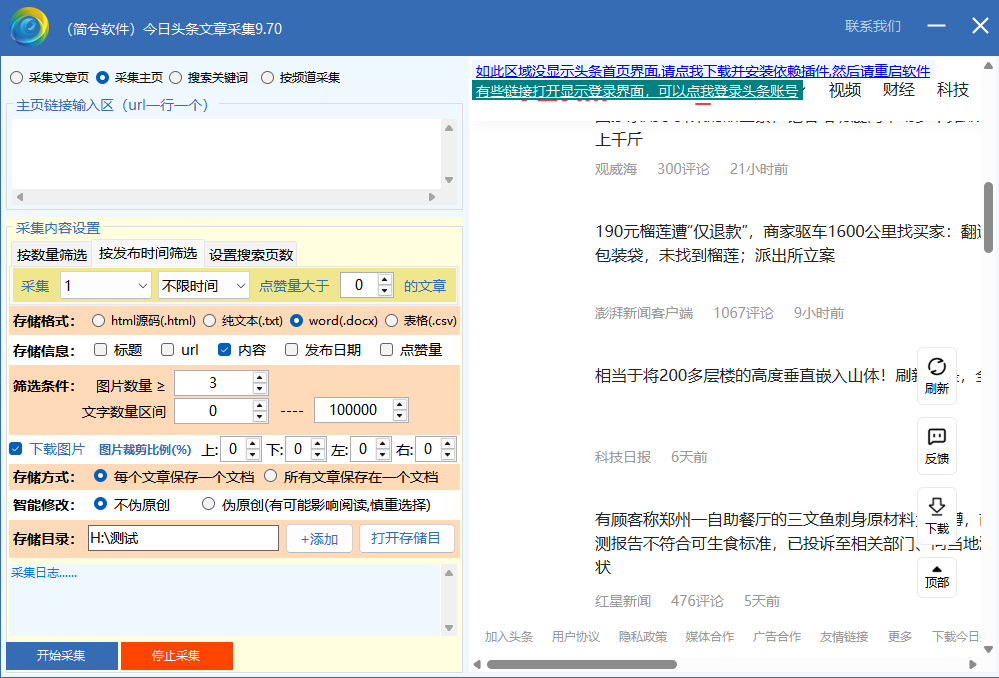Open the 190元榴莲遭"仅退款" article

tap(787, 243)
